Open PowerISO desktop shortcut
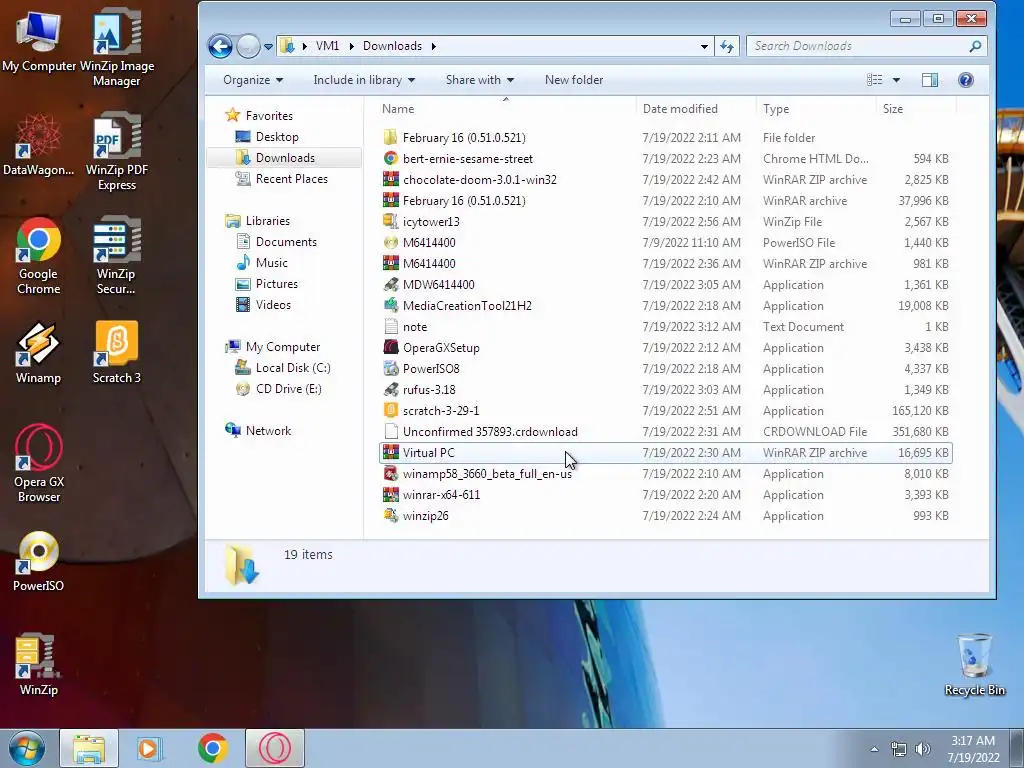 [x=39, y=562]
